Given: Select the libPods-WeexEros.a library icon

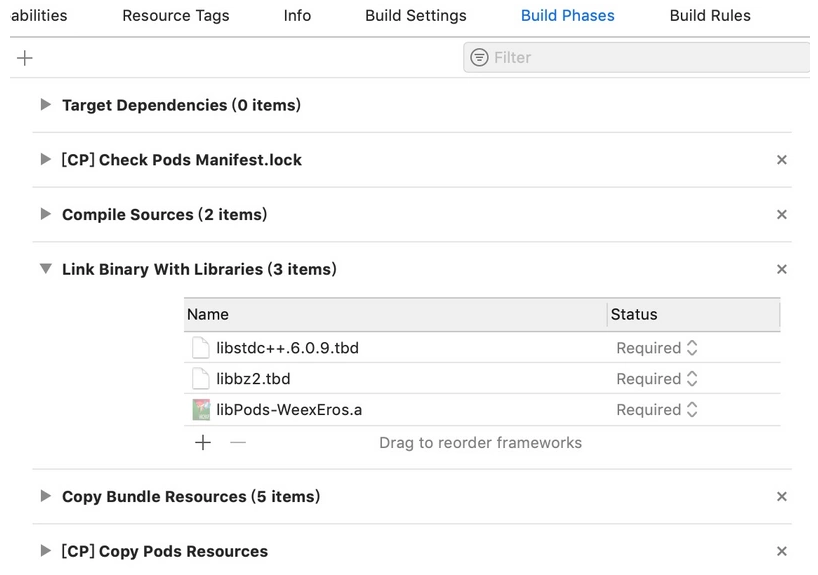Looking at the screenshot, I should (202, 410).
